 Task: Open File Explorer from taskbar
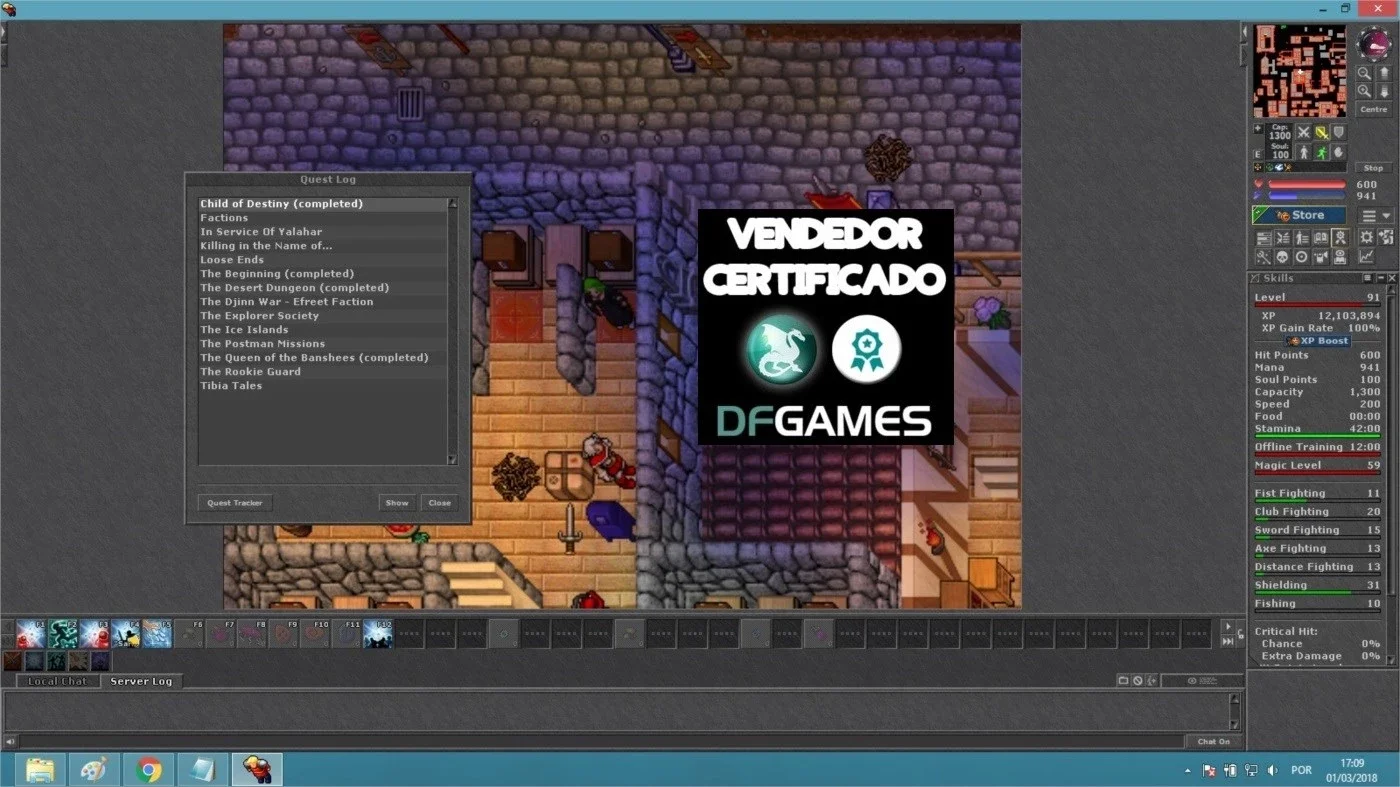(40, 769)
